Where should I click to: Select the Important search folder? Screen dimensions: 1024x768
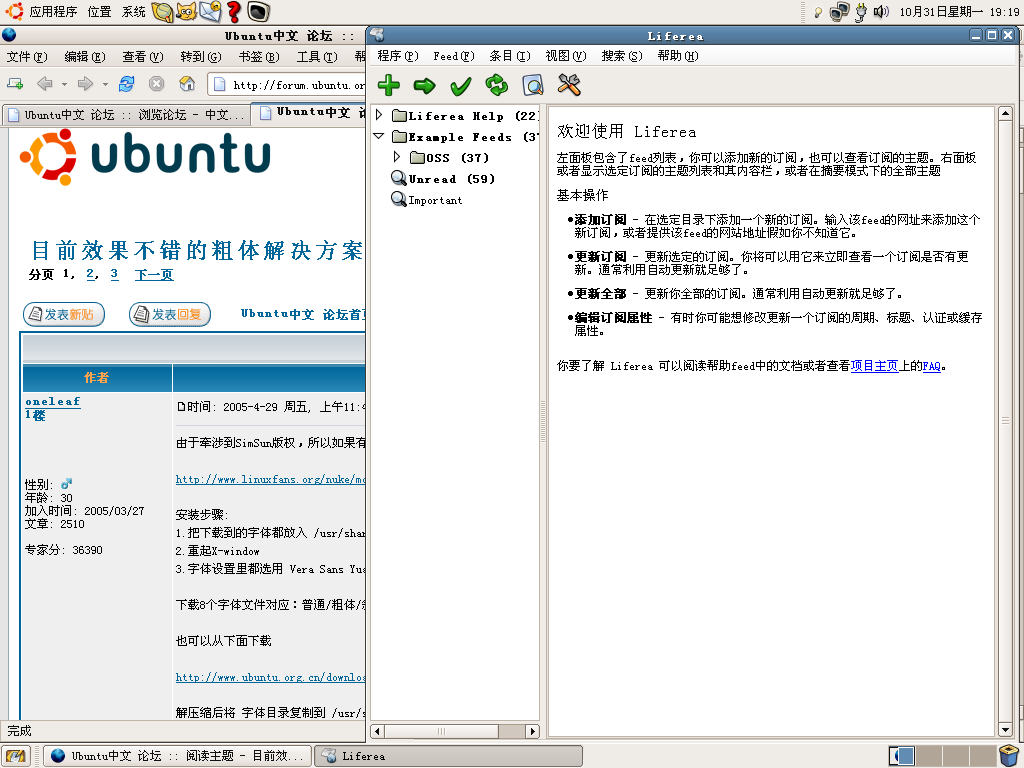click(x=426, y=199)
